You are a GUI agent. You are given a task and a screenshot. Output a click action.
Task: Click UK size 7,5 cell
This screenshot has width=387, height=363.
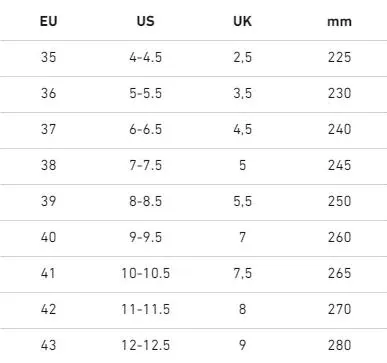coord(242,273)
